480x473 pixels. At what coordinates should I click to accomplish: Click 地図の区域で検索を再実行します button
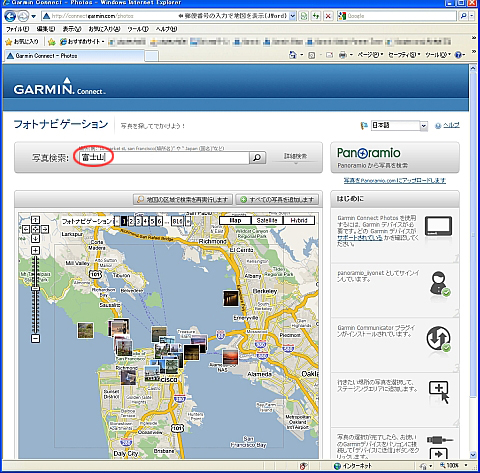pyautogui.click(x=183, y=199)
